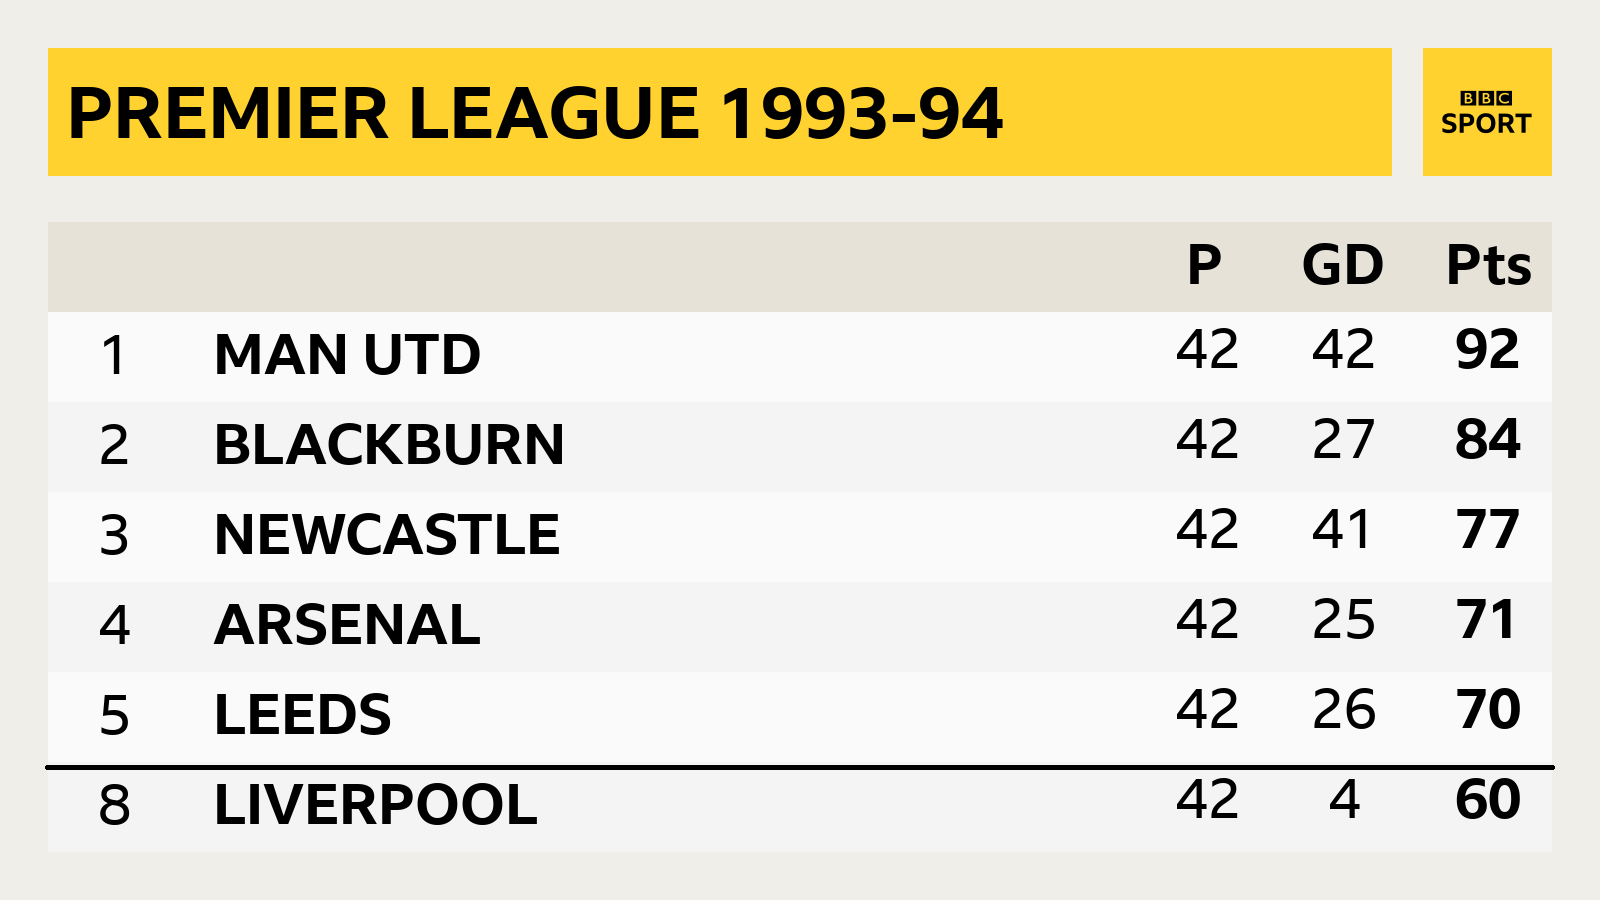Click the BBC Sport logo
Screen dimensions: 1600x900
1487,112
